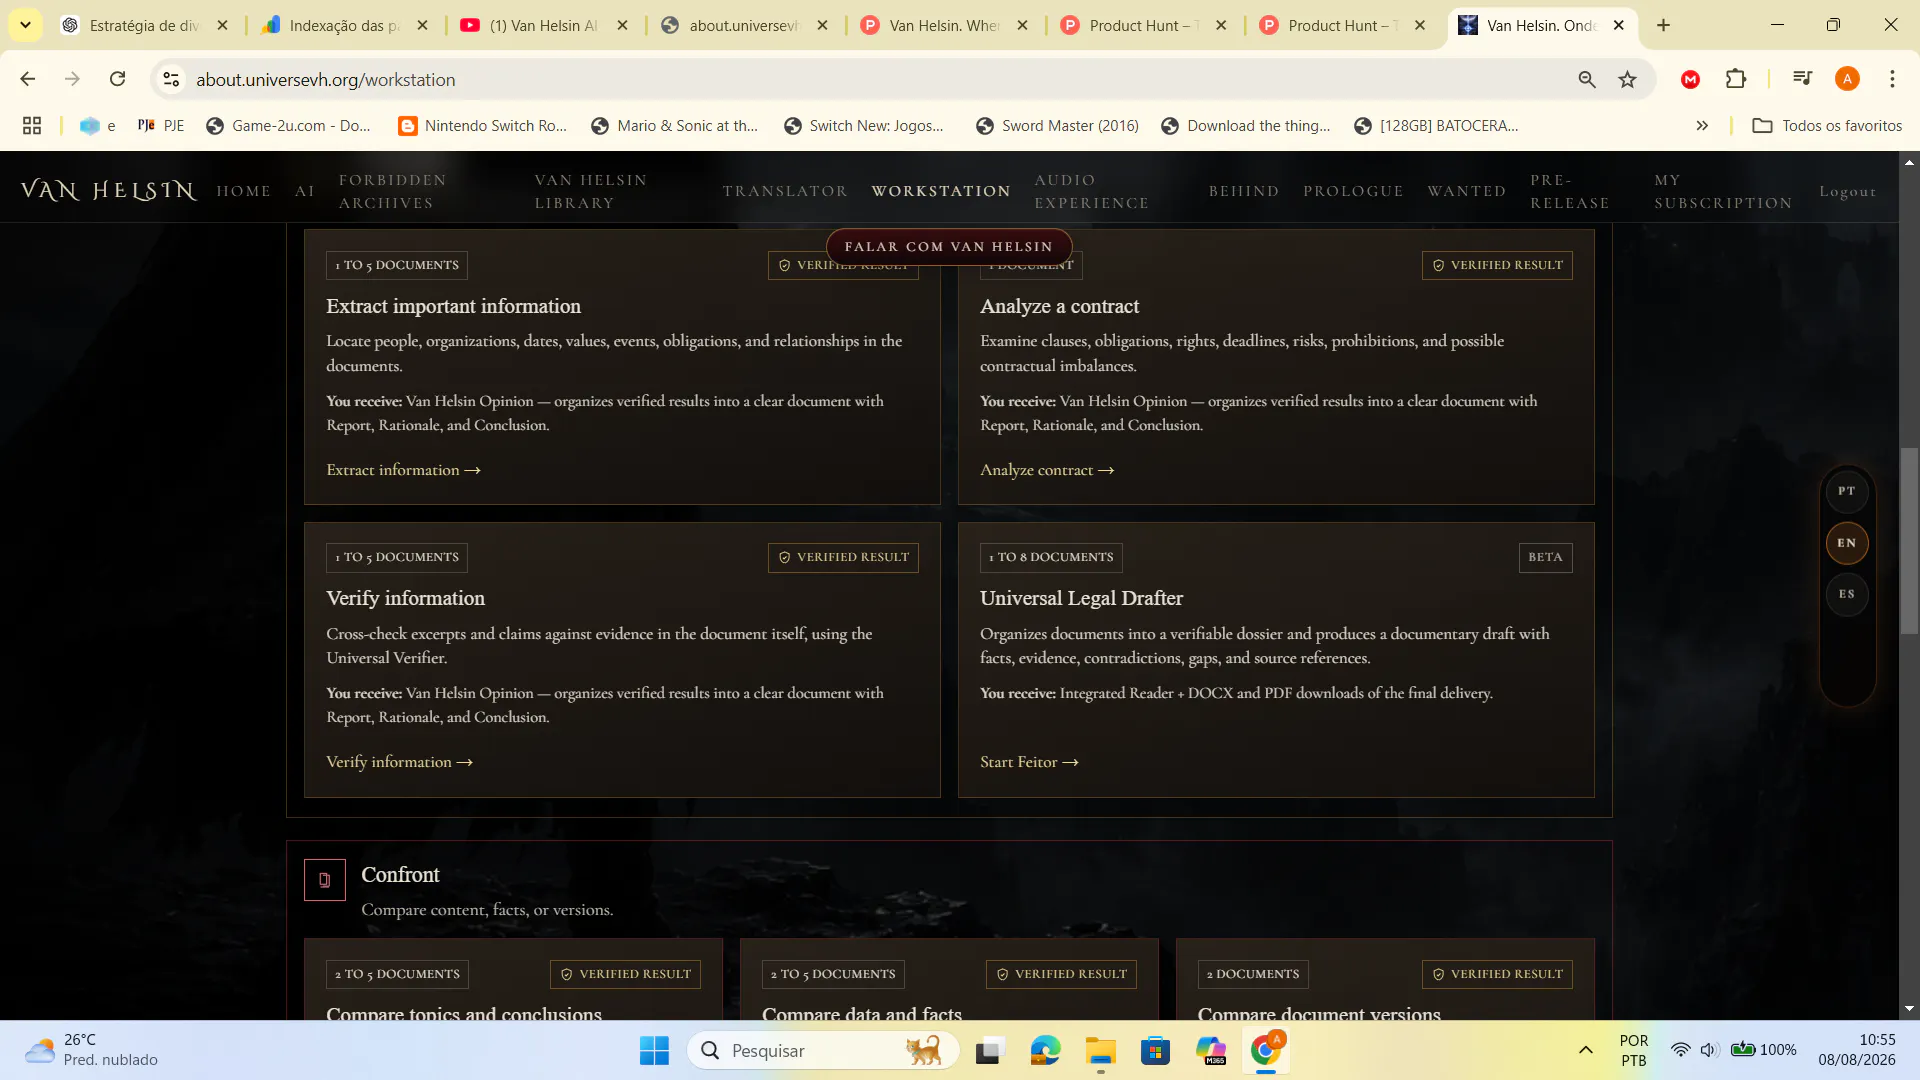Go to HOME nav item
The height and width of the screenshot is (1080, 1920).
coord(244,191)
